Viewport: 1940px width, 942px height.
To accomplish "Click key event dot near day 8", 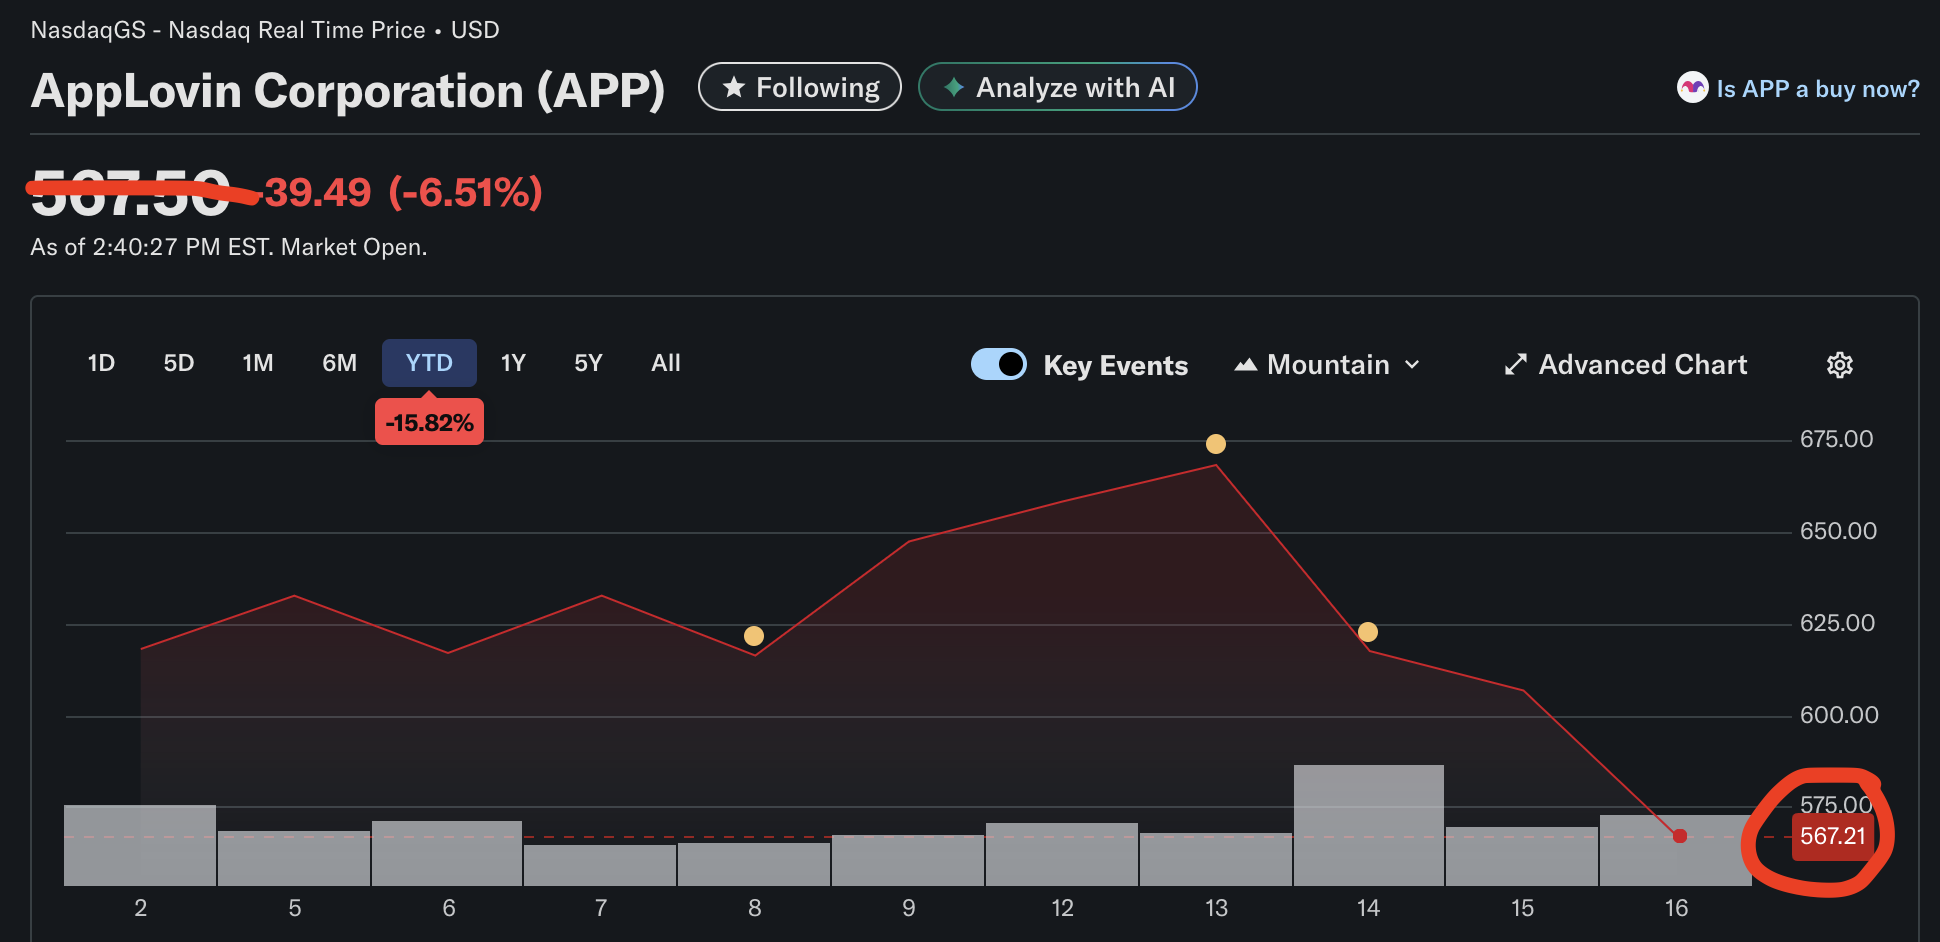I will click(x=754, y=636).
